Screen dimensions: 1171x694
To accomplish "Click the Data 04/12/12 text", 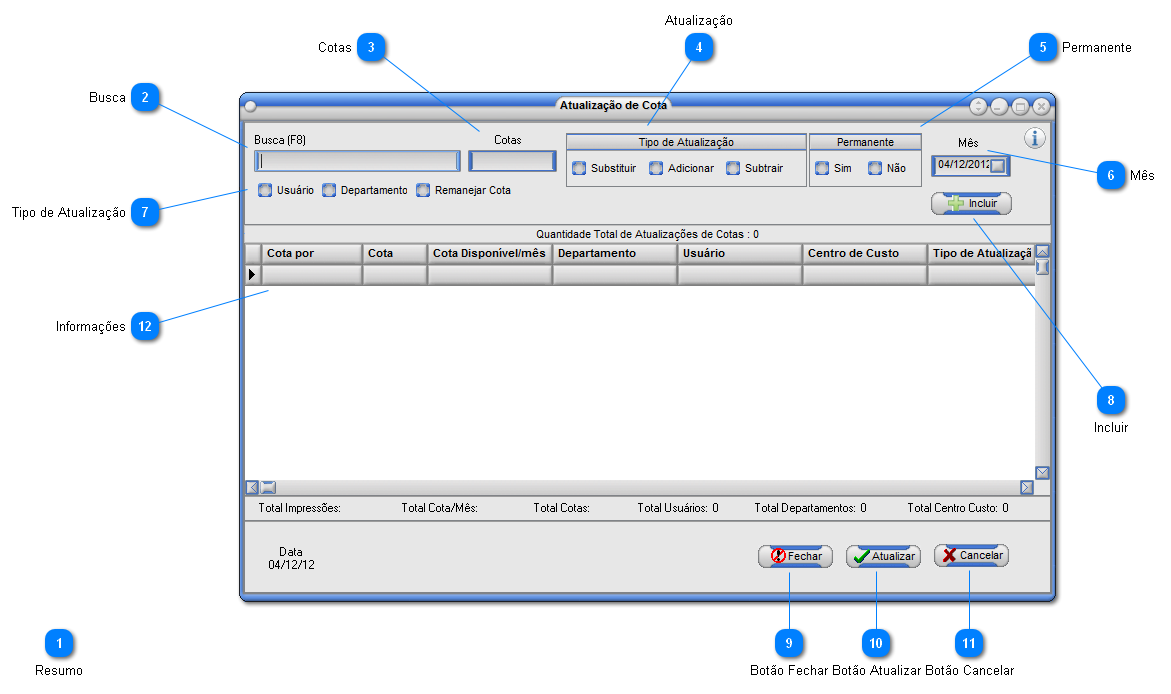I will point(291,558).
